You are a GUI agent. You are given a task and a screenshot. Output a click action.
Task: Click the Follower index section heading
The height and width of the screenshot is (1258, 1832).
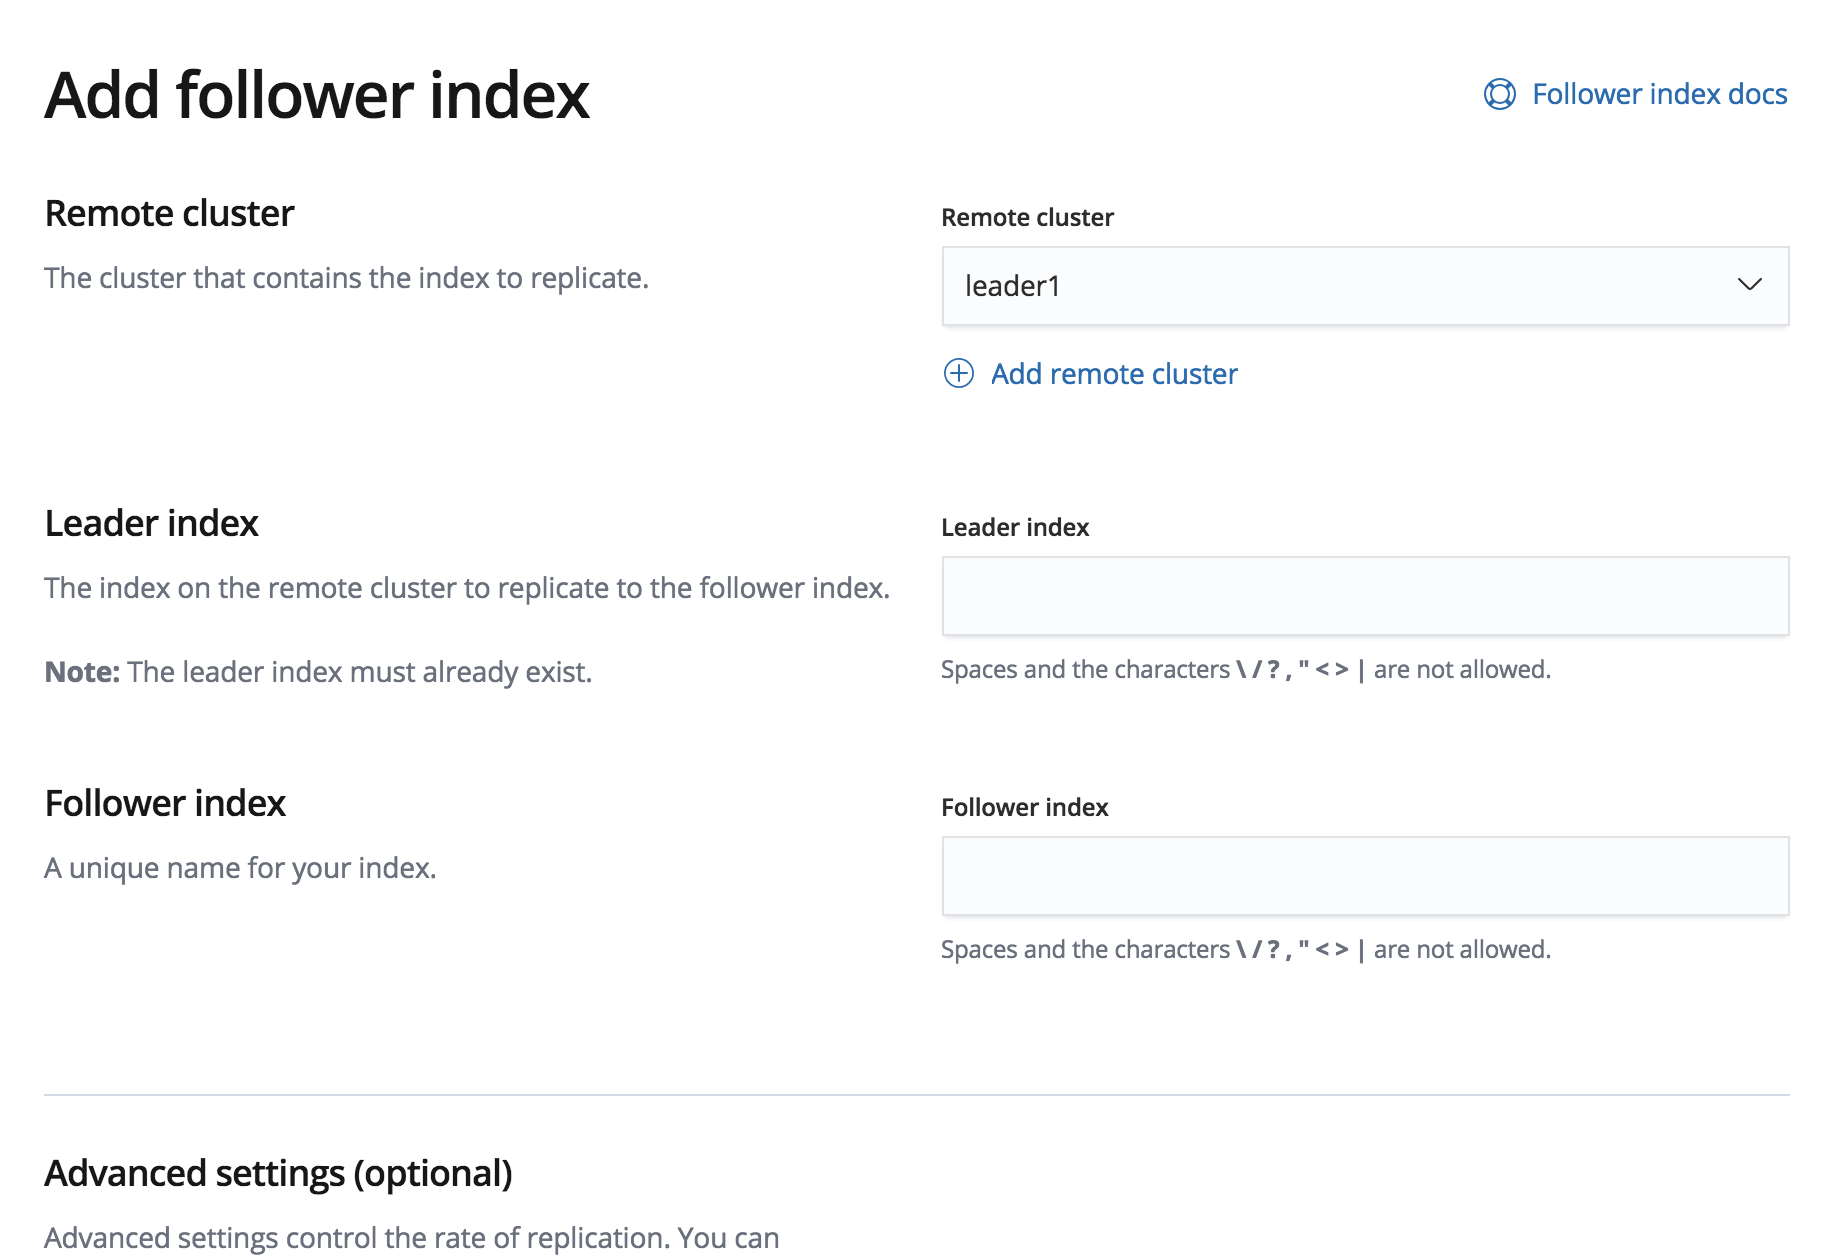tap(164, 803)
